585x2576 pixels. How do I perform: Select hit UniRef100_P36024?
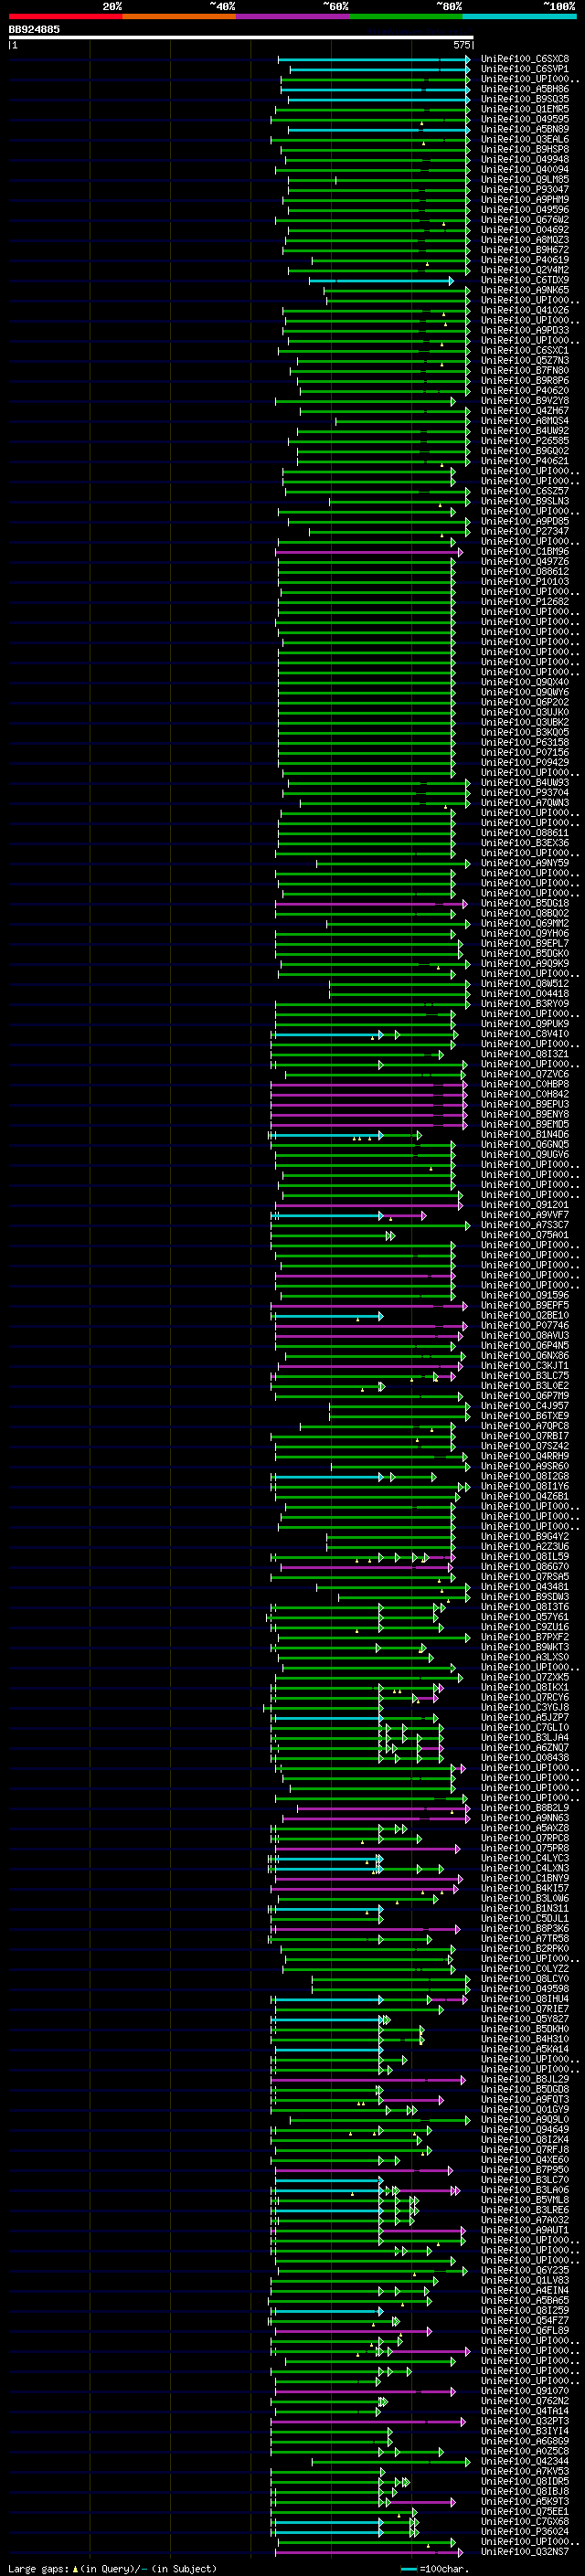click(525, 2531)
